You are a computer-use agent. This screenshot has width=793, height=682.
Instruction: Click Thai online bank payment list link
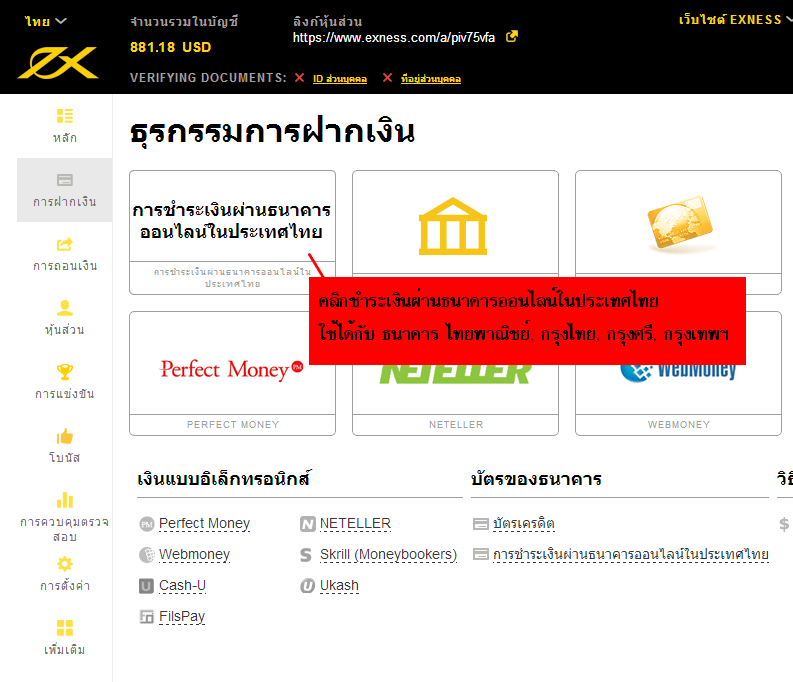[631, 555]
